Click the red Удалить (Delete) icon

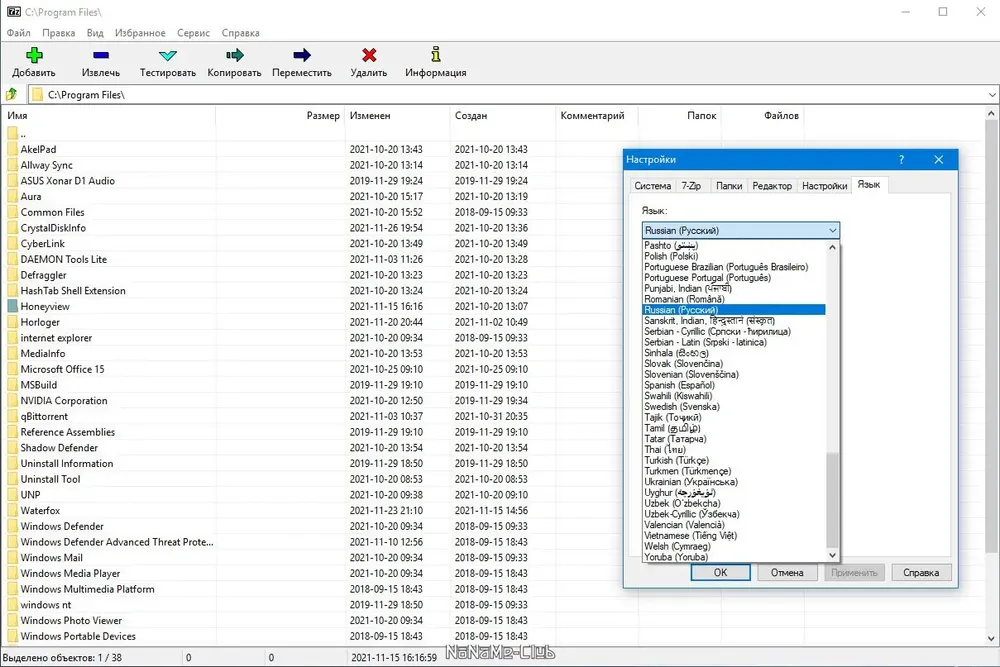(369, 55)
